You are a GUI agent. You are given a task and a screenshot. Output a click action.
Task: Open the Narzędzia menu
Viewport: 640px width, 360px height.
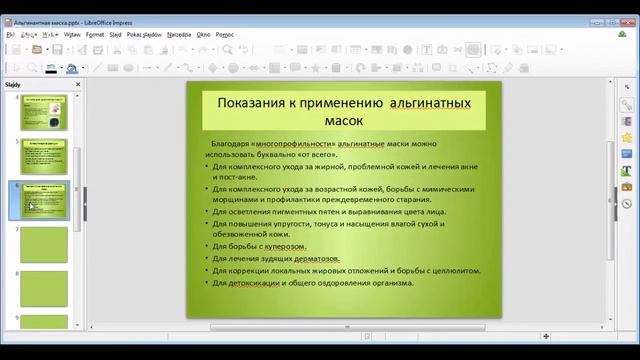click(x=179, y=35)
